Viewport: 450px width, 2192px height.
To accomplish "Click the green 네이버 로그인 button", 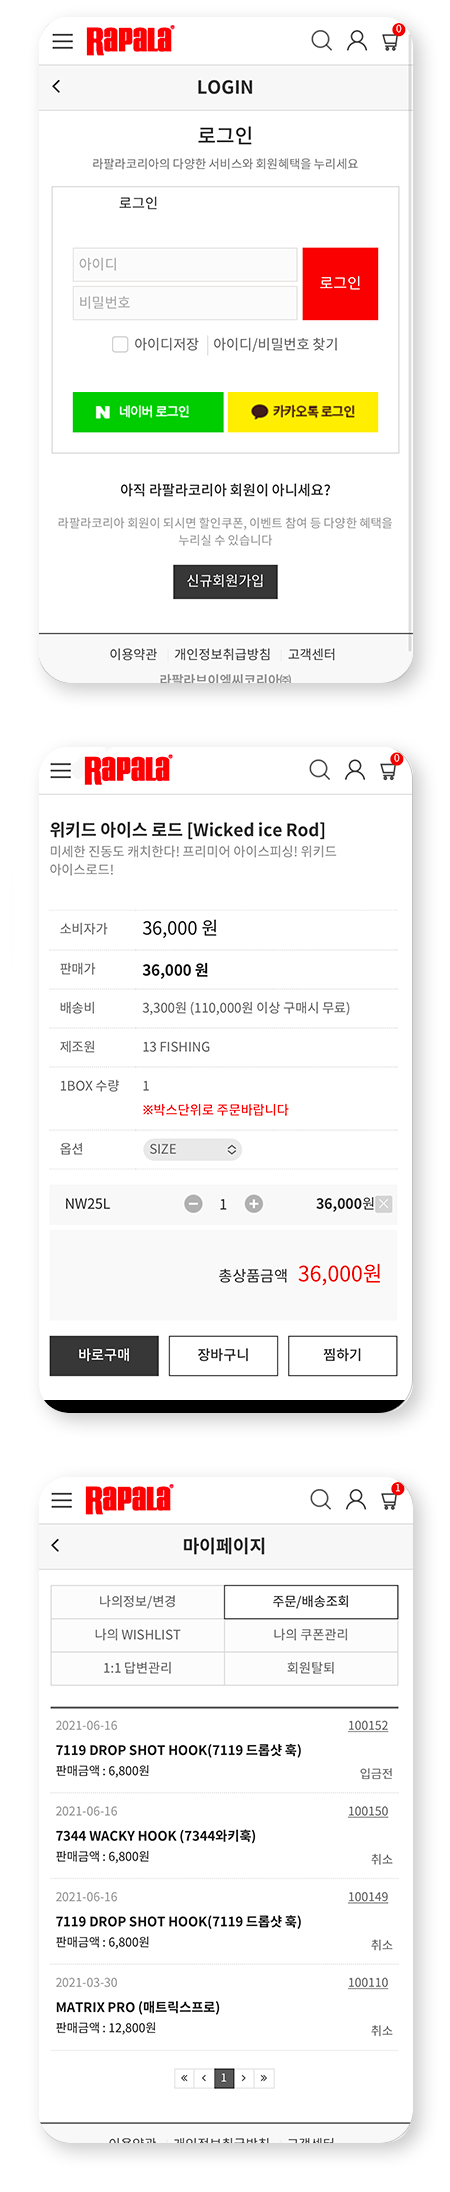I will pyautogui.click(x=148, y=412).
